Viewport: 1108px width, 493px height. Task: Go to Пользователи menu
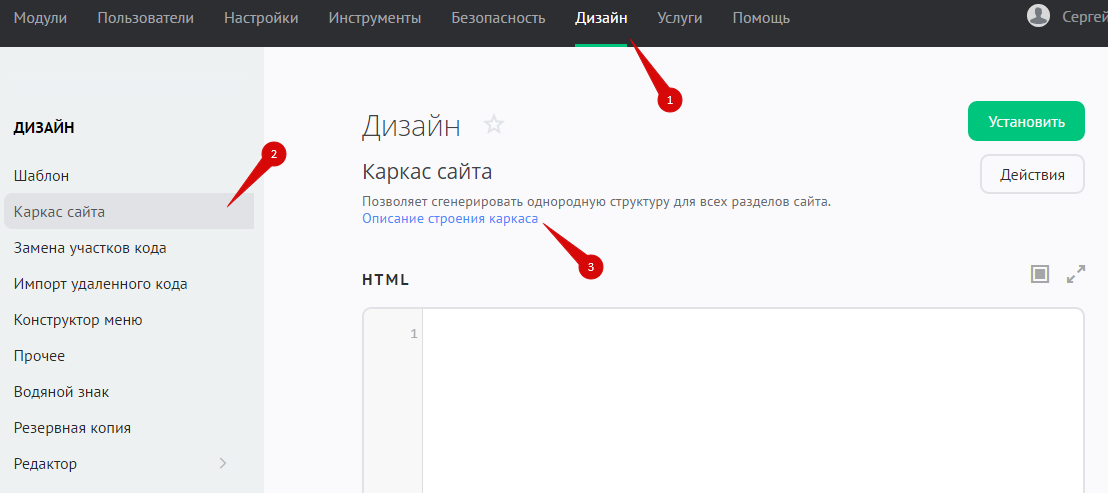pyautogui.click(x=145, y=18)
